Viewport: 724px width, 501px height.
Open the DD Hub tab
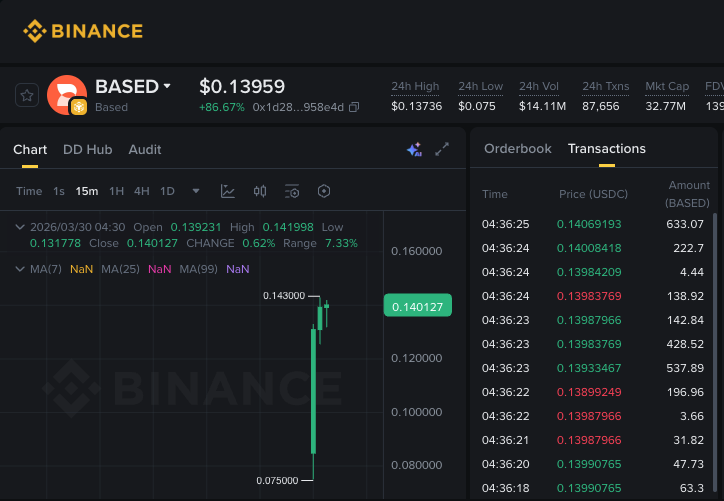pos(88,150)
